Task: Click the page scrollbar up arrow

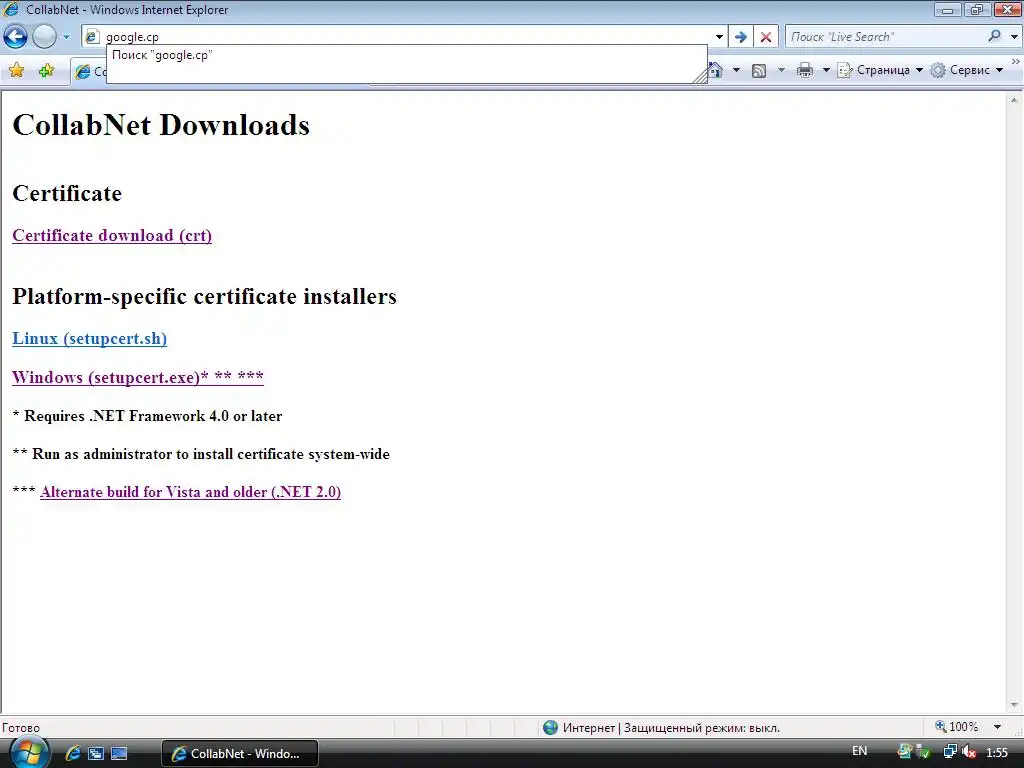Action: pos(1014,101)
